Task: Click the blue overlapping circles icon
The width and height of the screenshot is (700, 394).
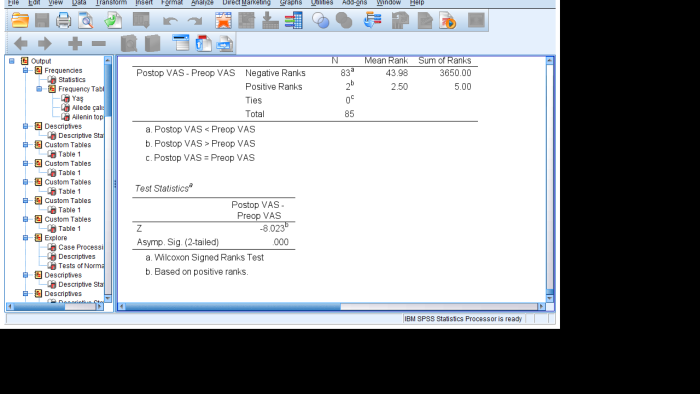Action: tap(320, 21)
